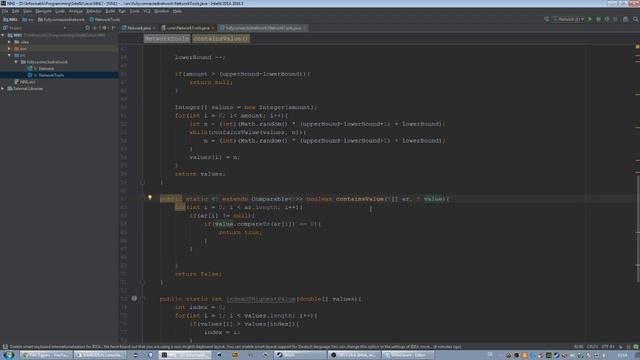640x360 pixels.
Task: Click src in the navigation bar
Action: tap(28, 20)
